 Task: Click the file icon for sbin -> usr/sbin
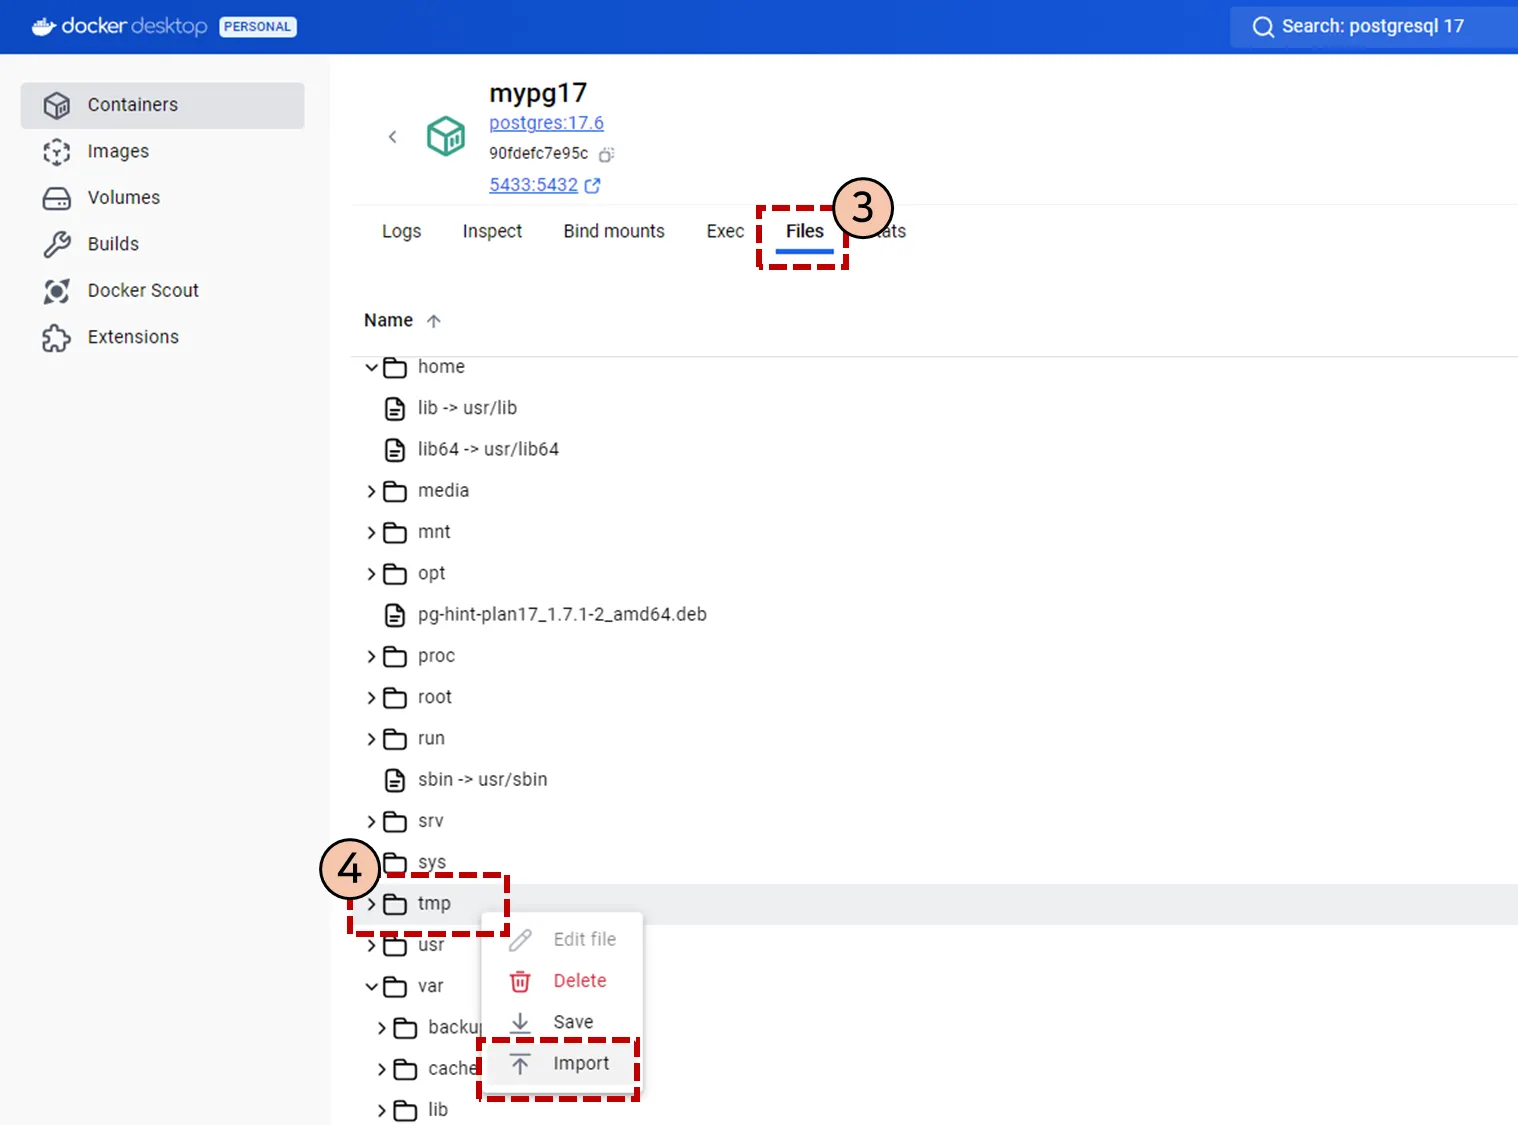coord(395,780)
